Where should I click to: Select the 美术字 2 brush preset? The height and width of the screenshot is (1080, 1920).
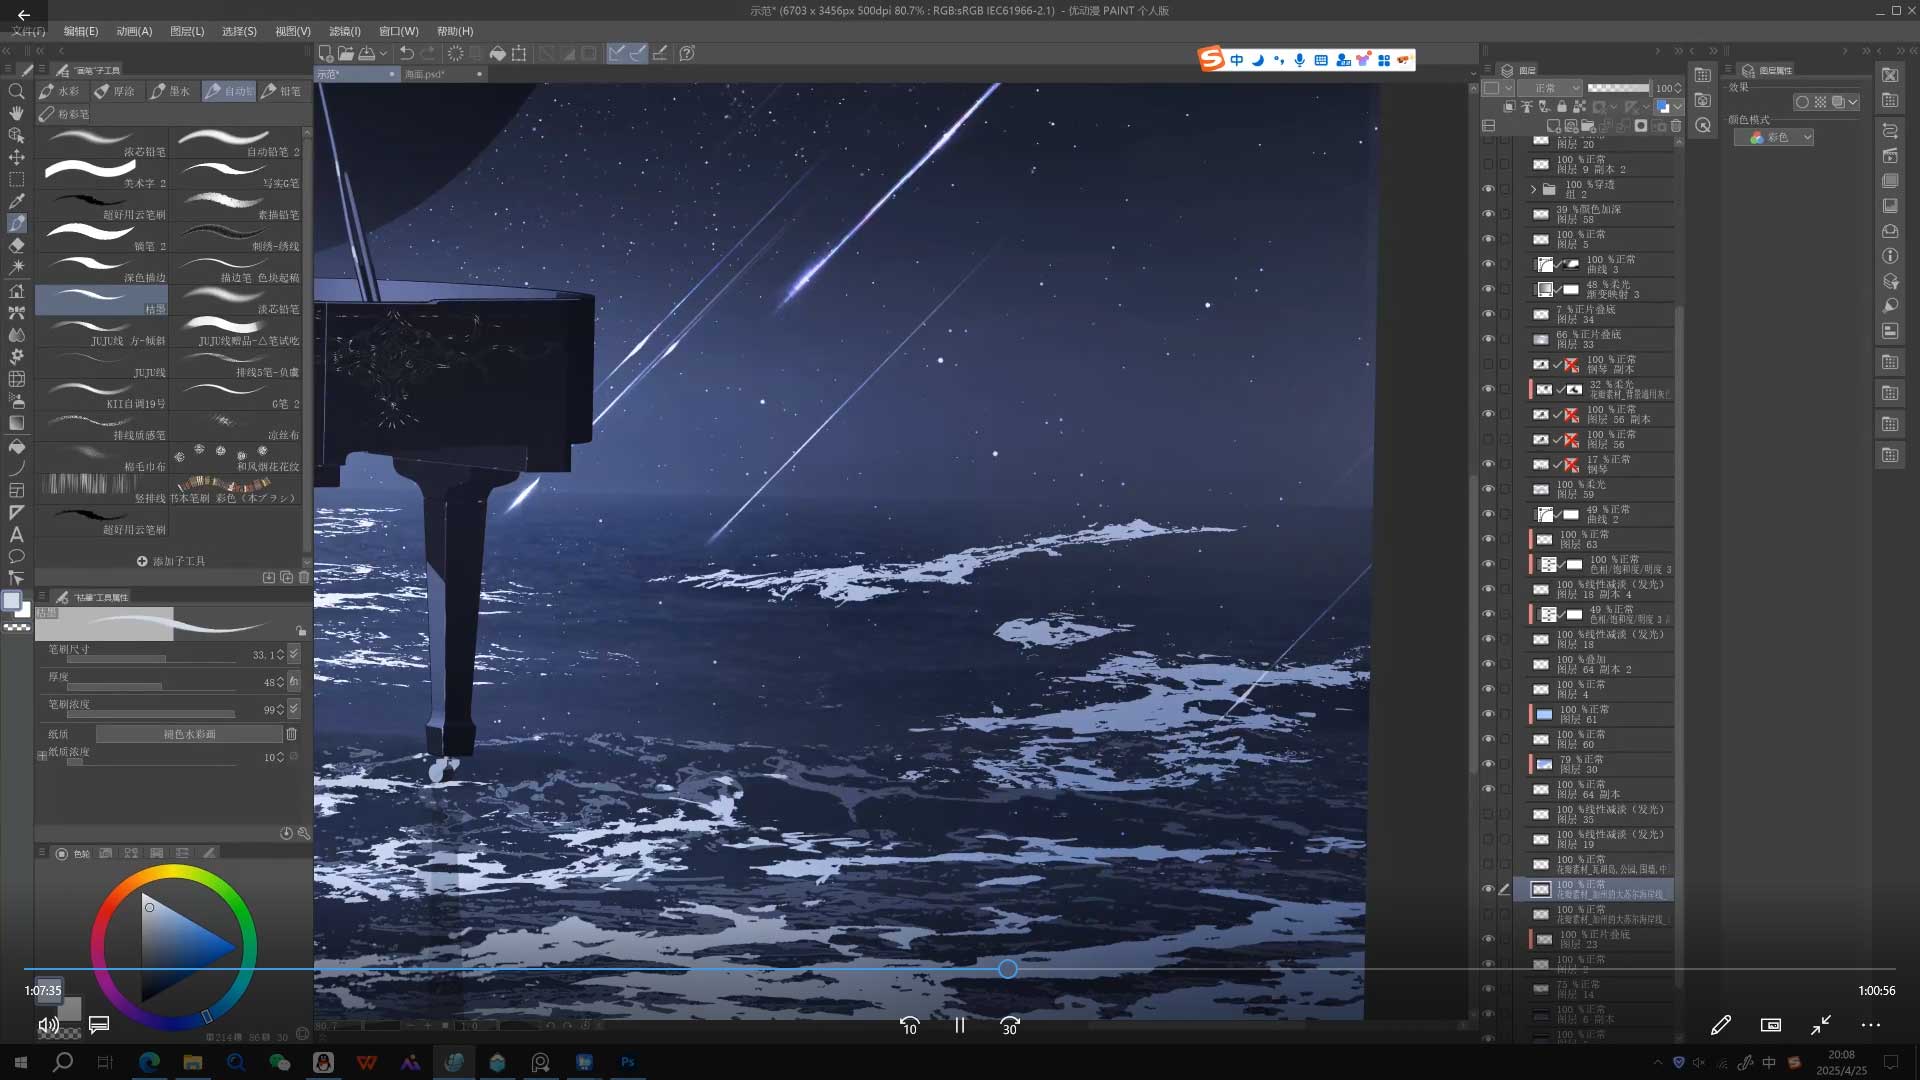coord(102,173)
